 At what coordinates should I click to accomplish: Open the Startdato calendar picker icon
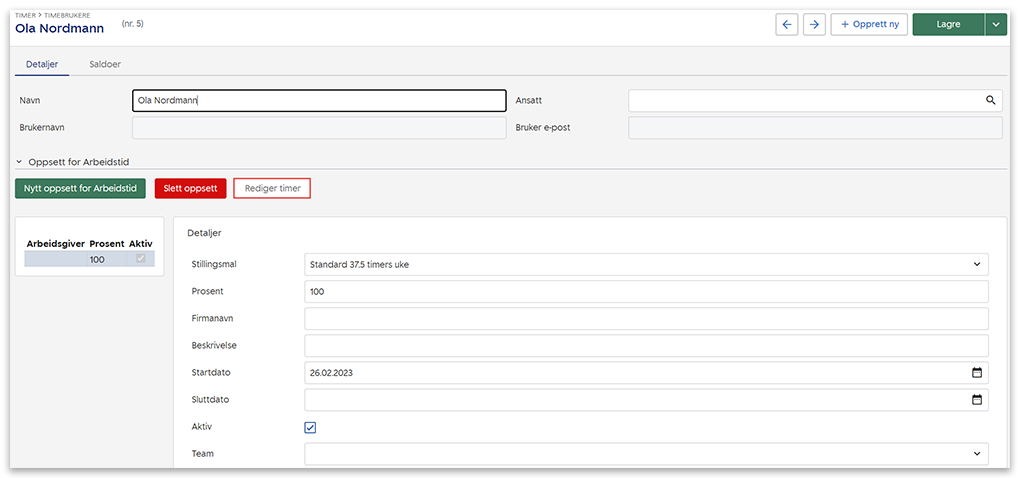point(977,373)
